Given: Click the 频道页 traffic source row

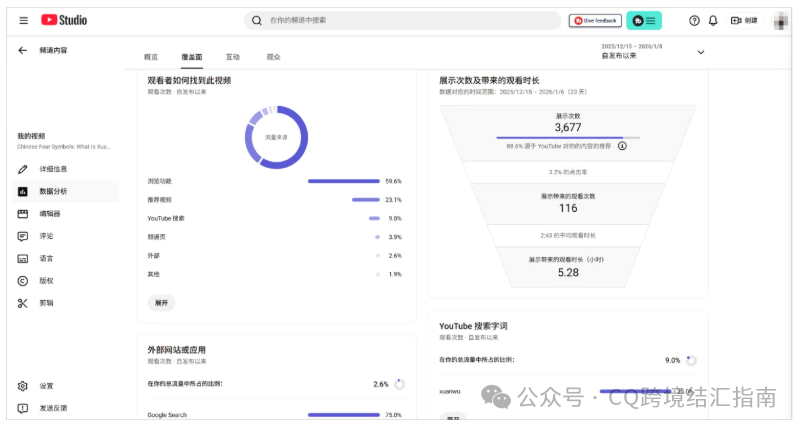Looking at the screenshot, I should point(275,237).
